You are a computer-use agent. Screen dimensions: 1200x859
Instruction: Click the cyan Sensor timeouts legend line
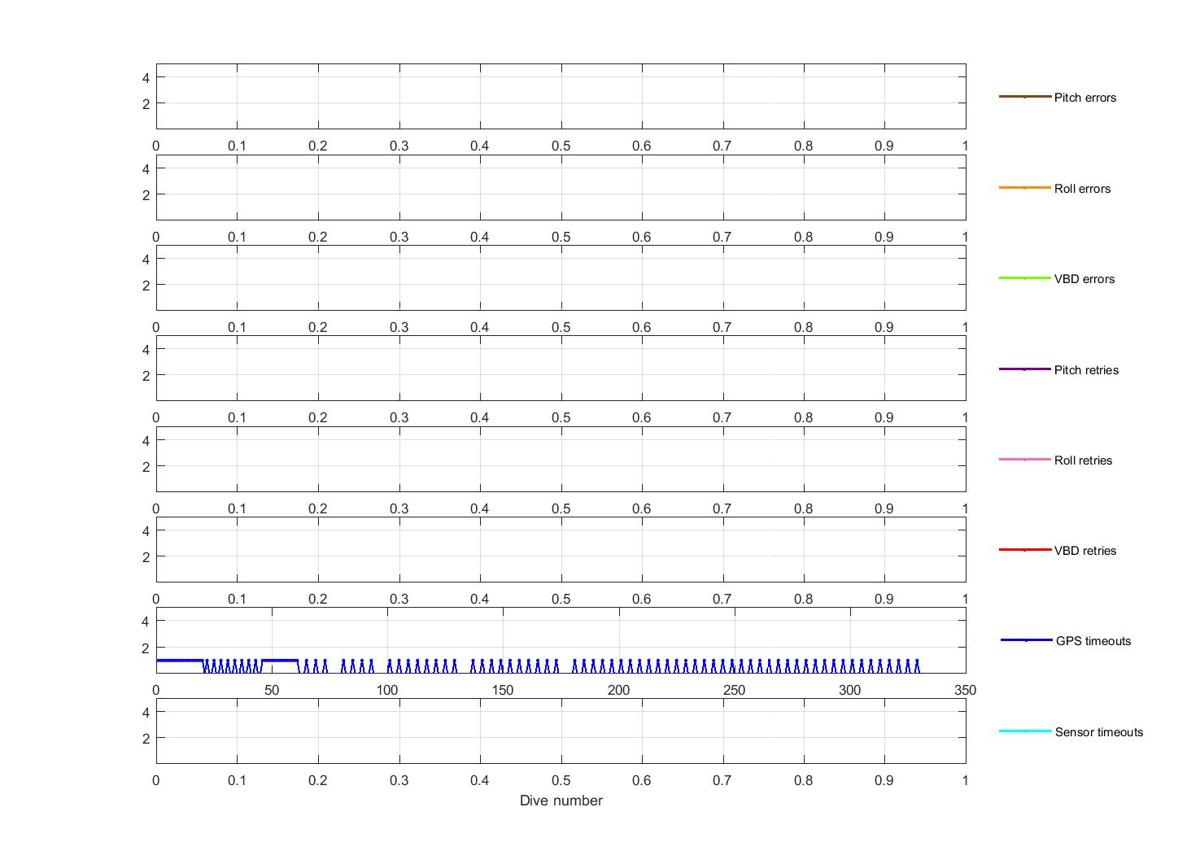click(x=1025, y=731)
